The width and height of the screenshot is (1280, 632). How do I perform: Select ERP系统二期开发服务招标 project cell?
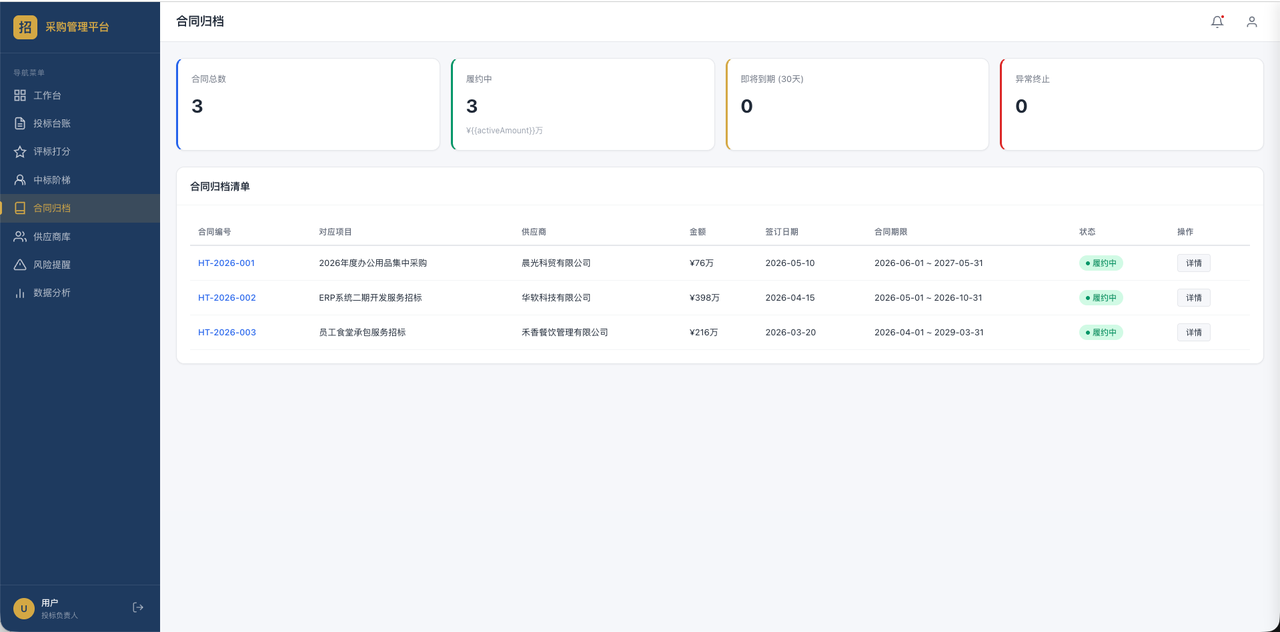tap(370, 298)
